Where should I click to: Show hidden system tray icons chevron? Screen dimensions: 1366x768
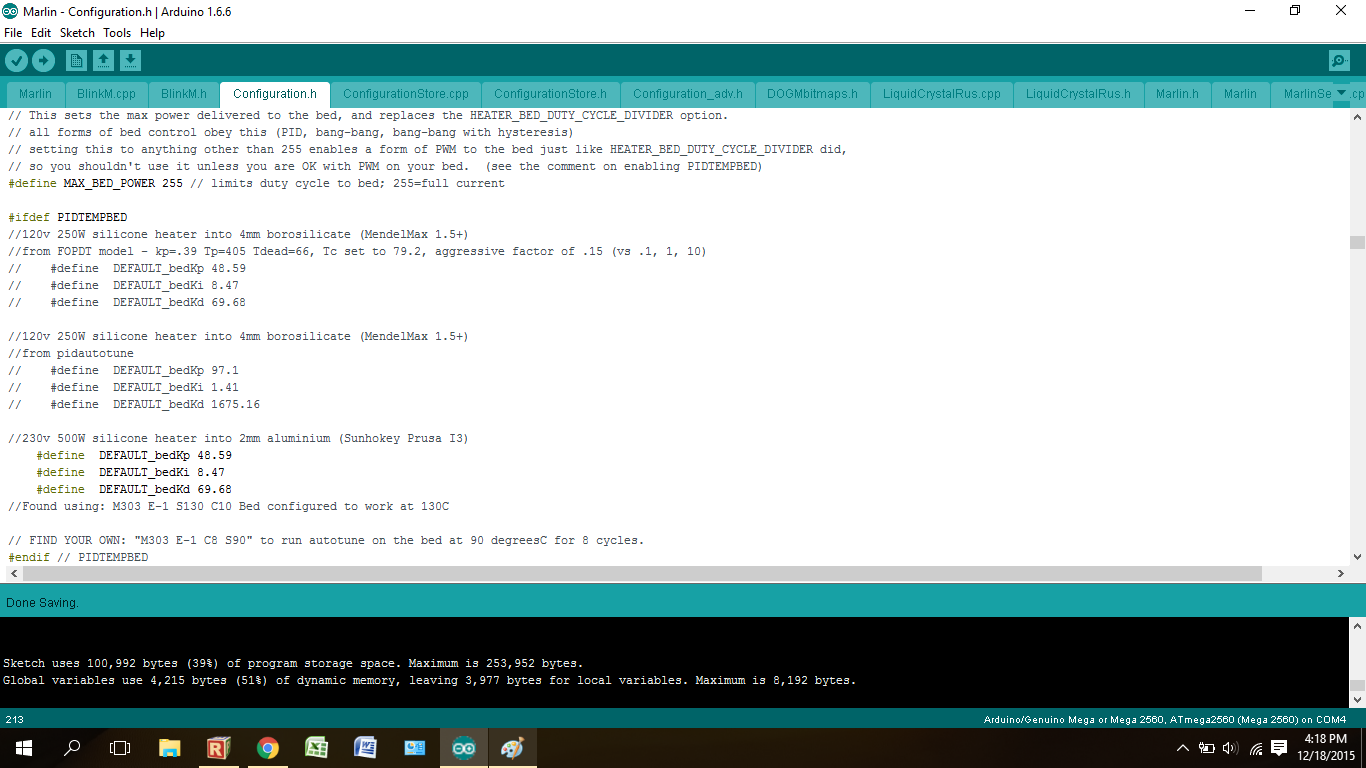coord(1183,748)
